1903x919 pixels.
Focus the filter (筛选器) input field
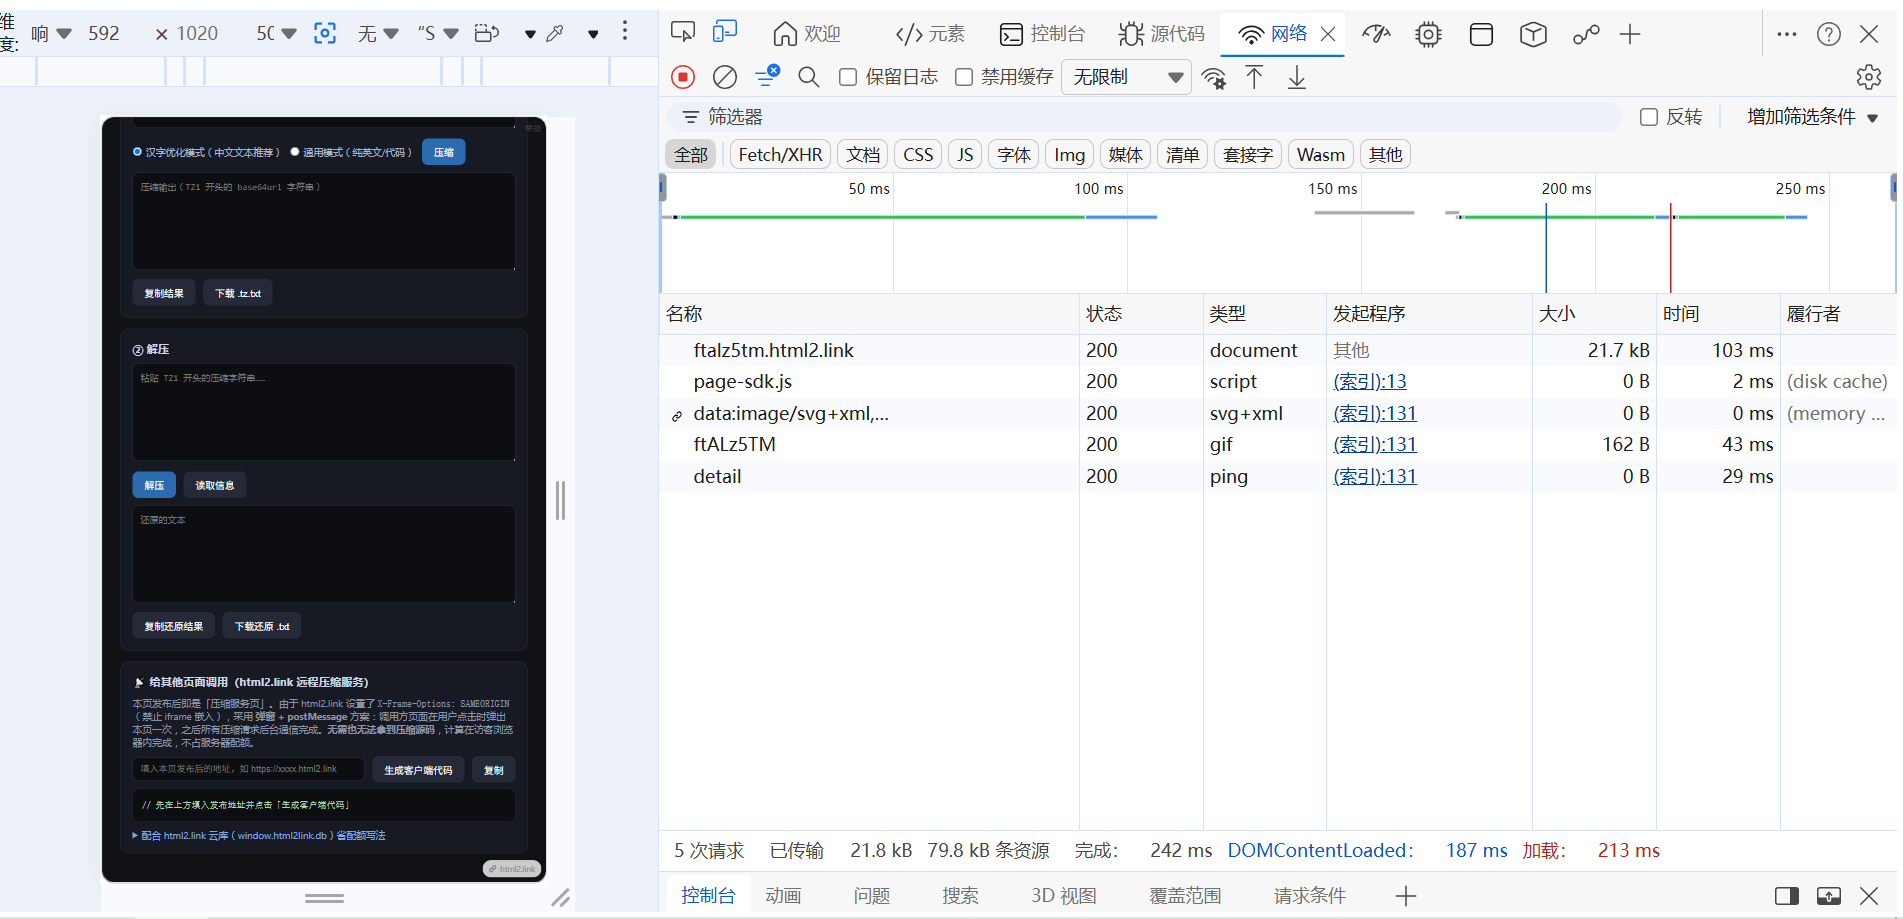[1145, 117]
